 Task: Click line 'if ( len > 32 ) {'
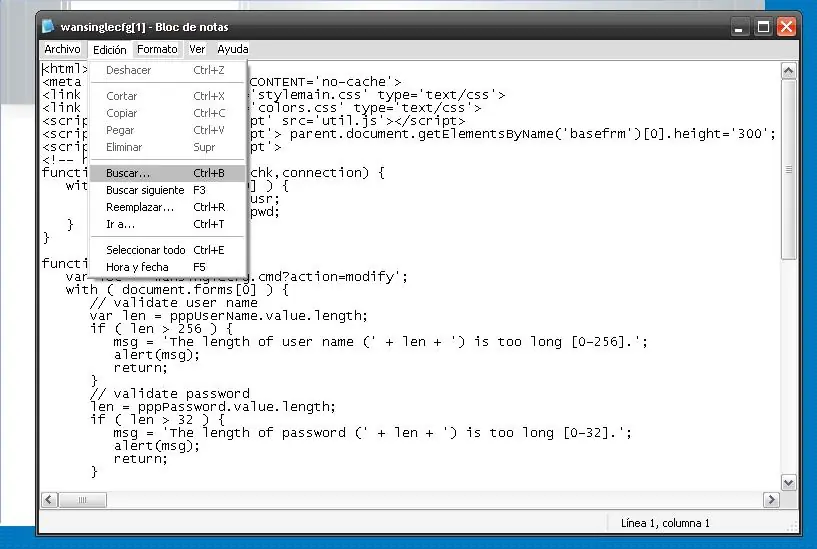[157, 419]
